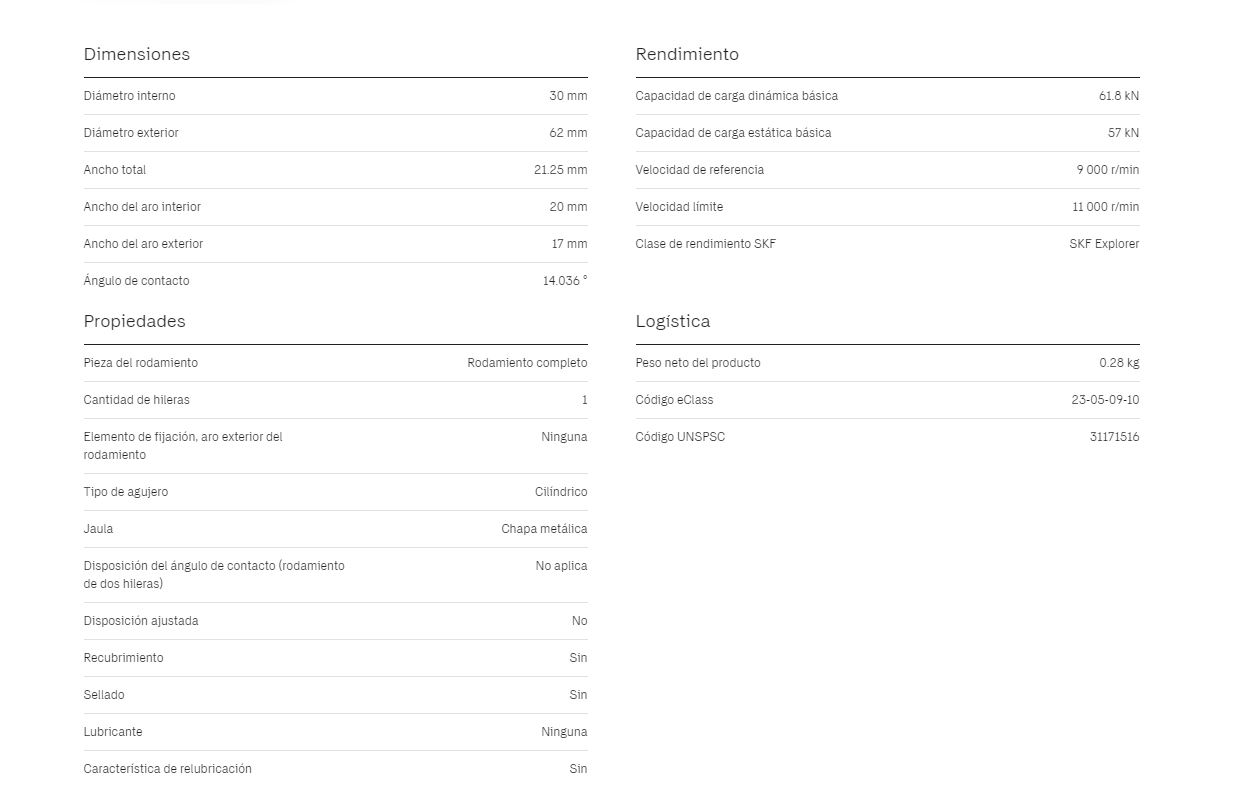This screenshot has width=1257, height=812.
Task: Click the Dimensiones section heading
Action: [137, 54]
